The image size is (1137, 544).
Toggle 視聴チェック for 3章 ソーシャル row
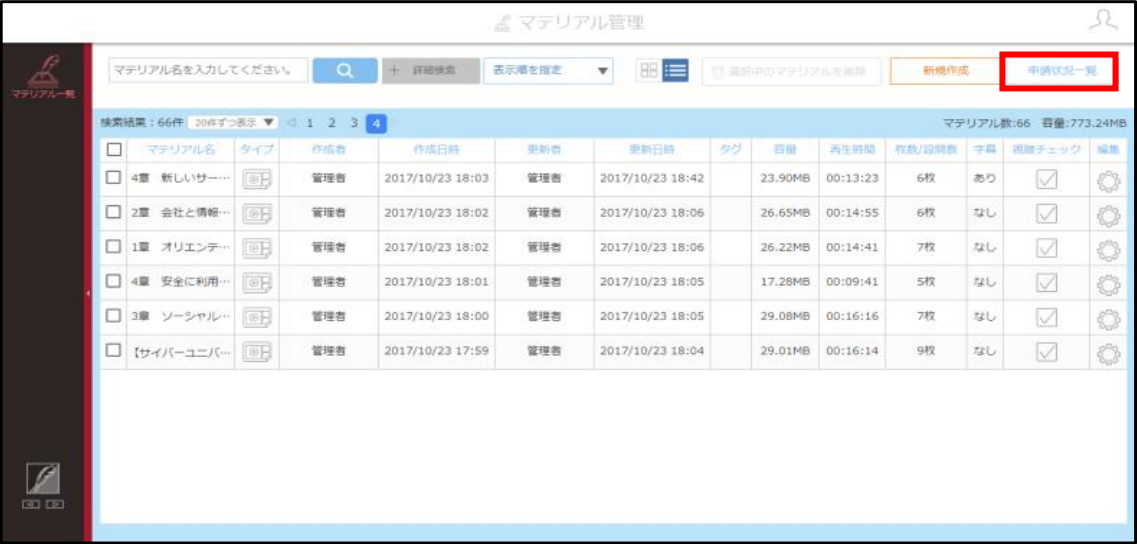(x=1046, y=317)
